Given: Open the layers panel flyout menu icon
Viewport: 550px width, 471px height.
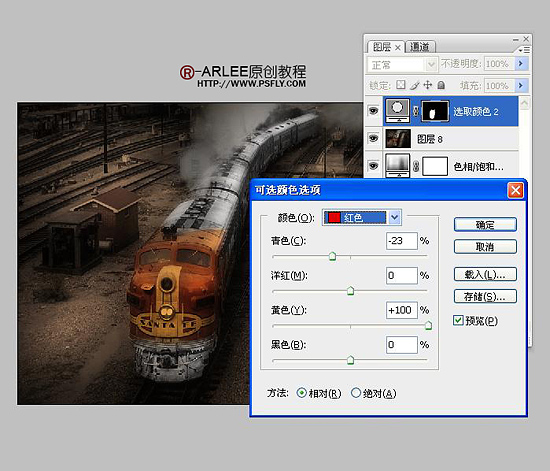Looking at the screenshot, I should [x=524, y=50].
